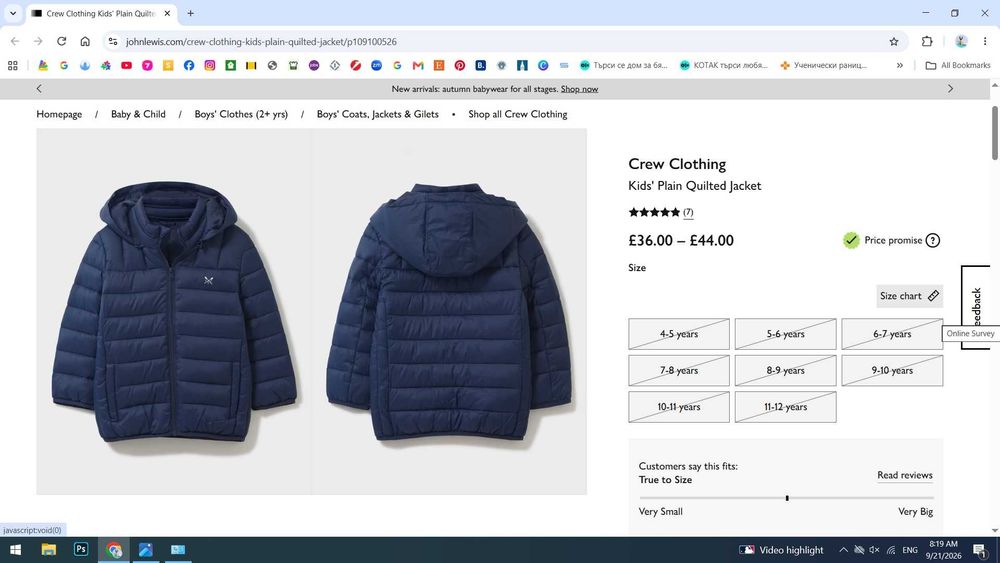Open Photoshop from the taskbar
This screenshot has height=563, width=1000.
point(81,549)
